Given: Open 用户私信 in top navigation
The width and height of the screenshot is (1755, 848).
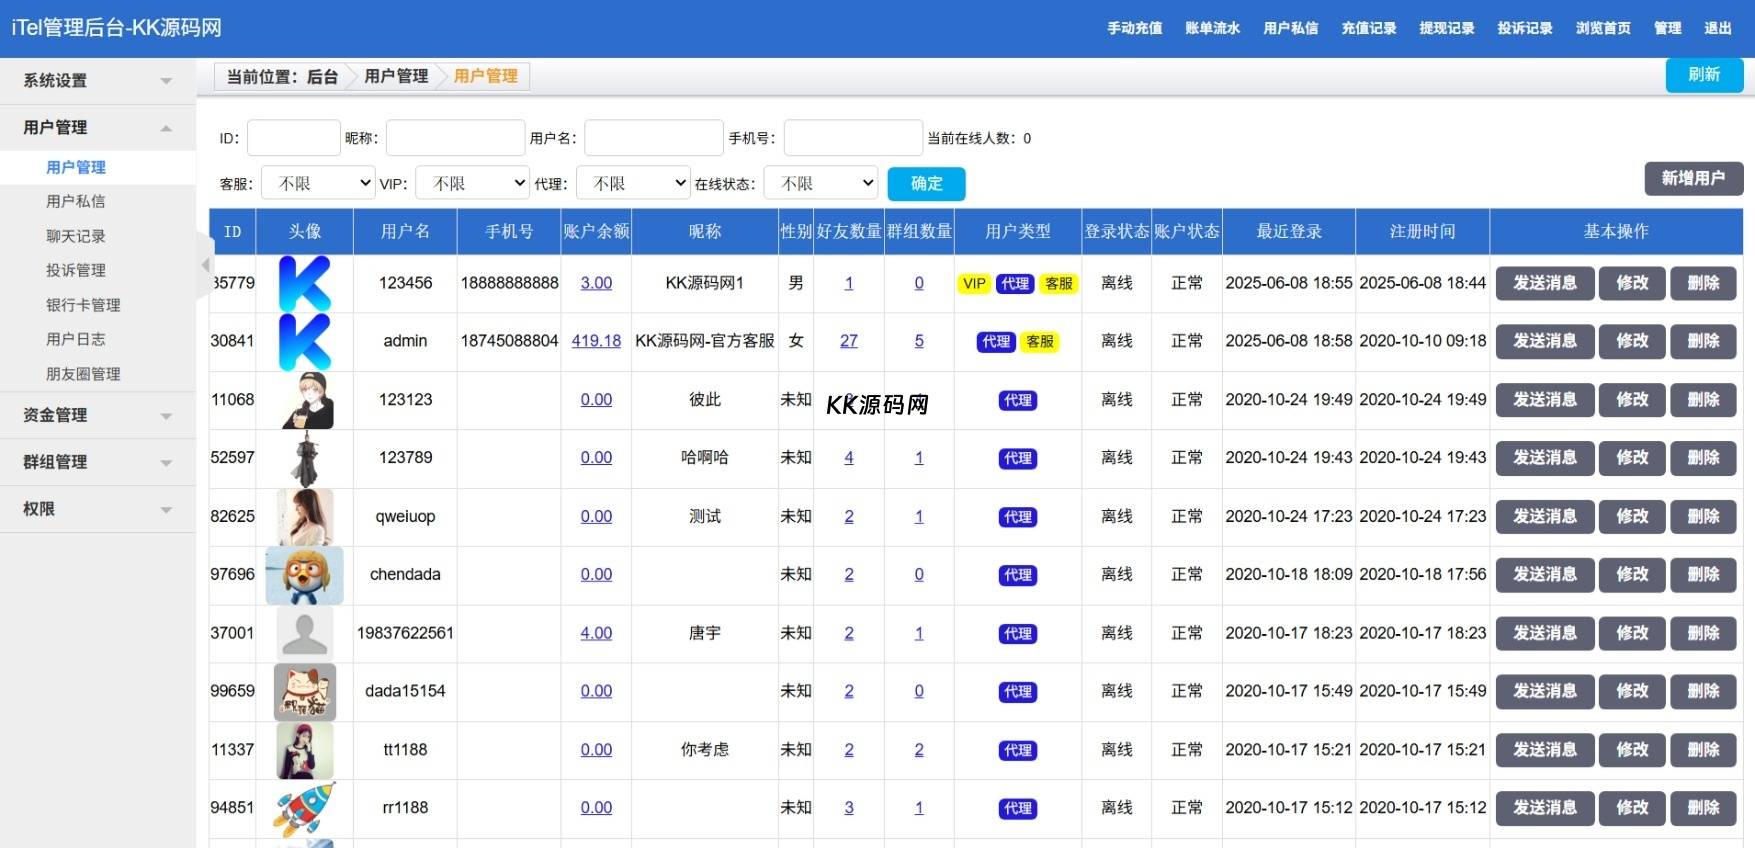Looking at the screenshot, I should click(x=1291, y=28).
